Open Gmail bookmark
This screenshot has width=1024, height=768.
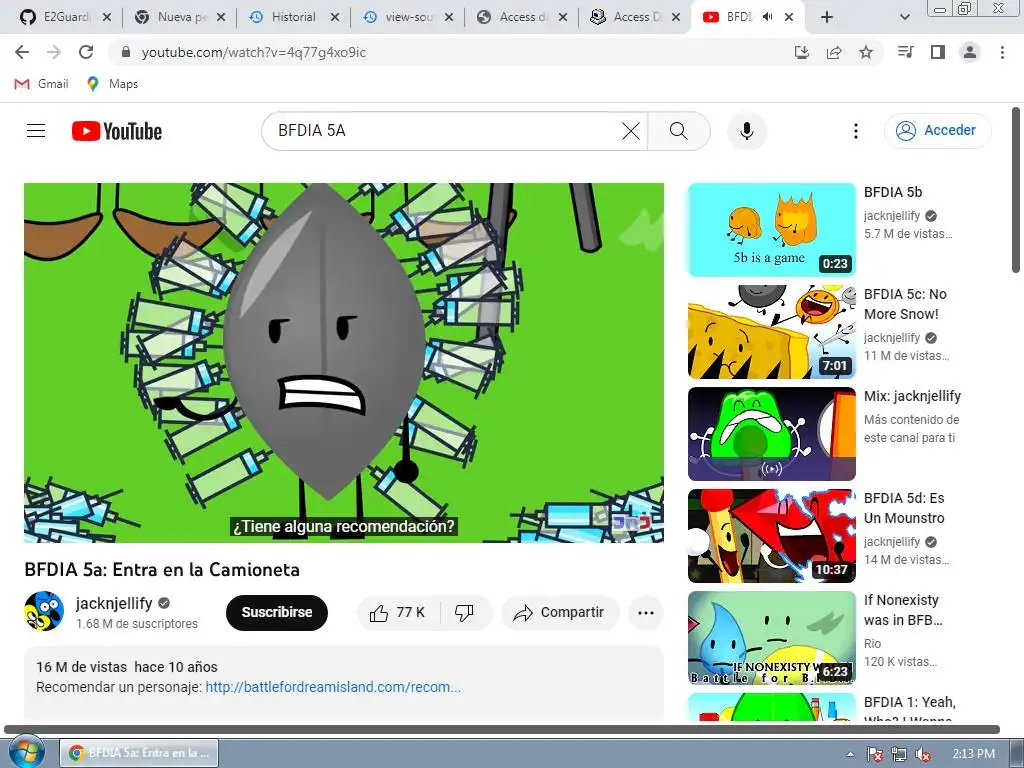(x=41, y=84)
